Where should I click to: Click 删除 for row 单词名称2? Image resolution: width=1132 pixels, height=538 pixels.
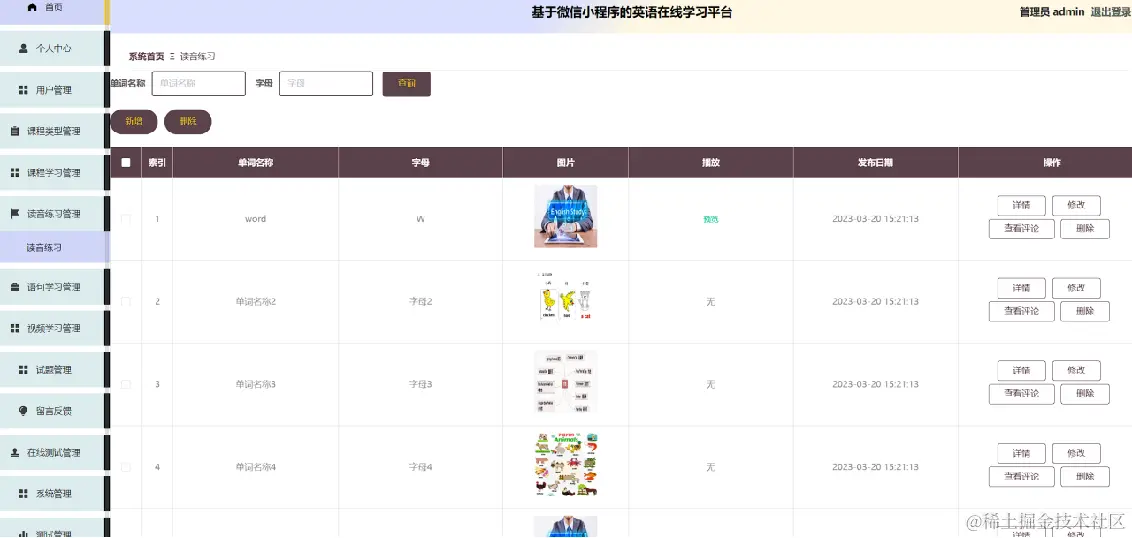click(1084, 312)
